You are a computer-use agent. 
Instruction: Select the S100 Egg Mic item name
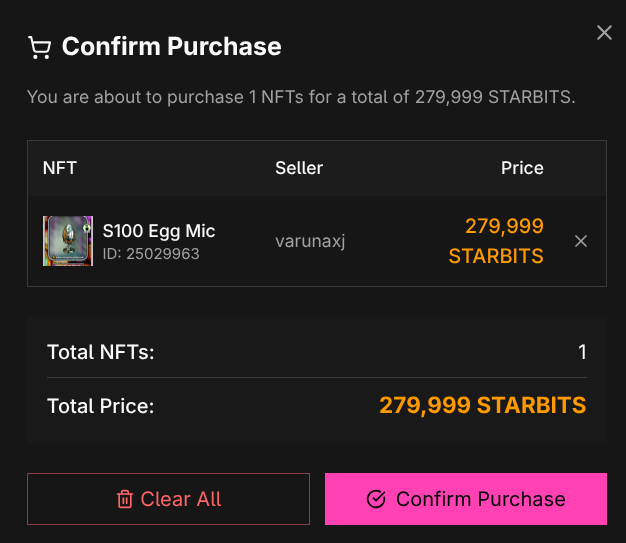159,231
